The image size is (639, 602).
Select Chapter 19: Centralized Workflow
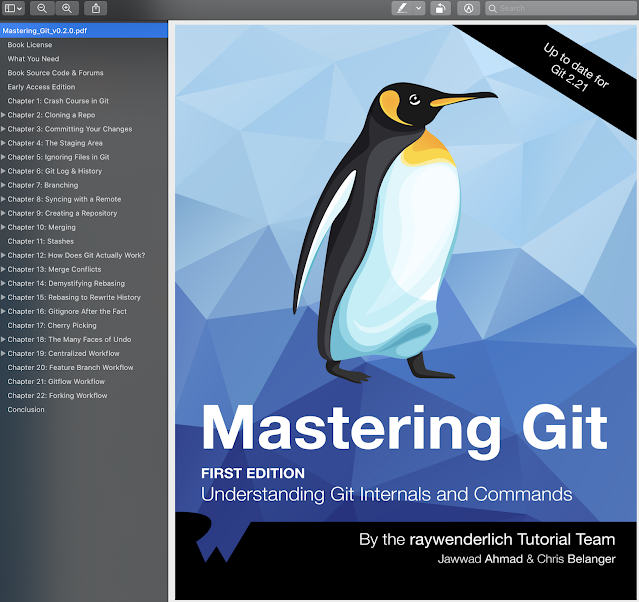coord(64,354)
